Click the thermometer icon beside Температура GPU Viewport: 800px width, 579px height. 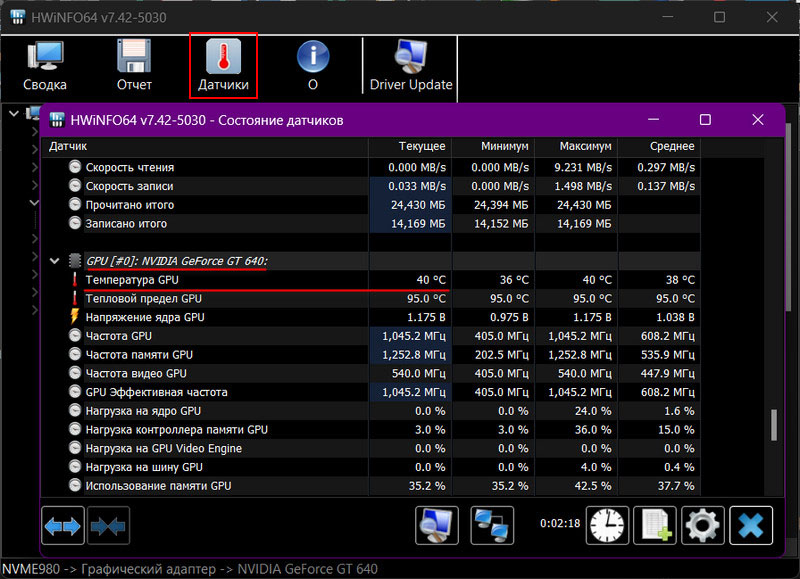[74, 280]
